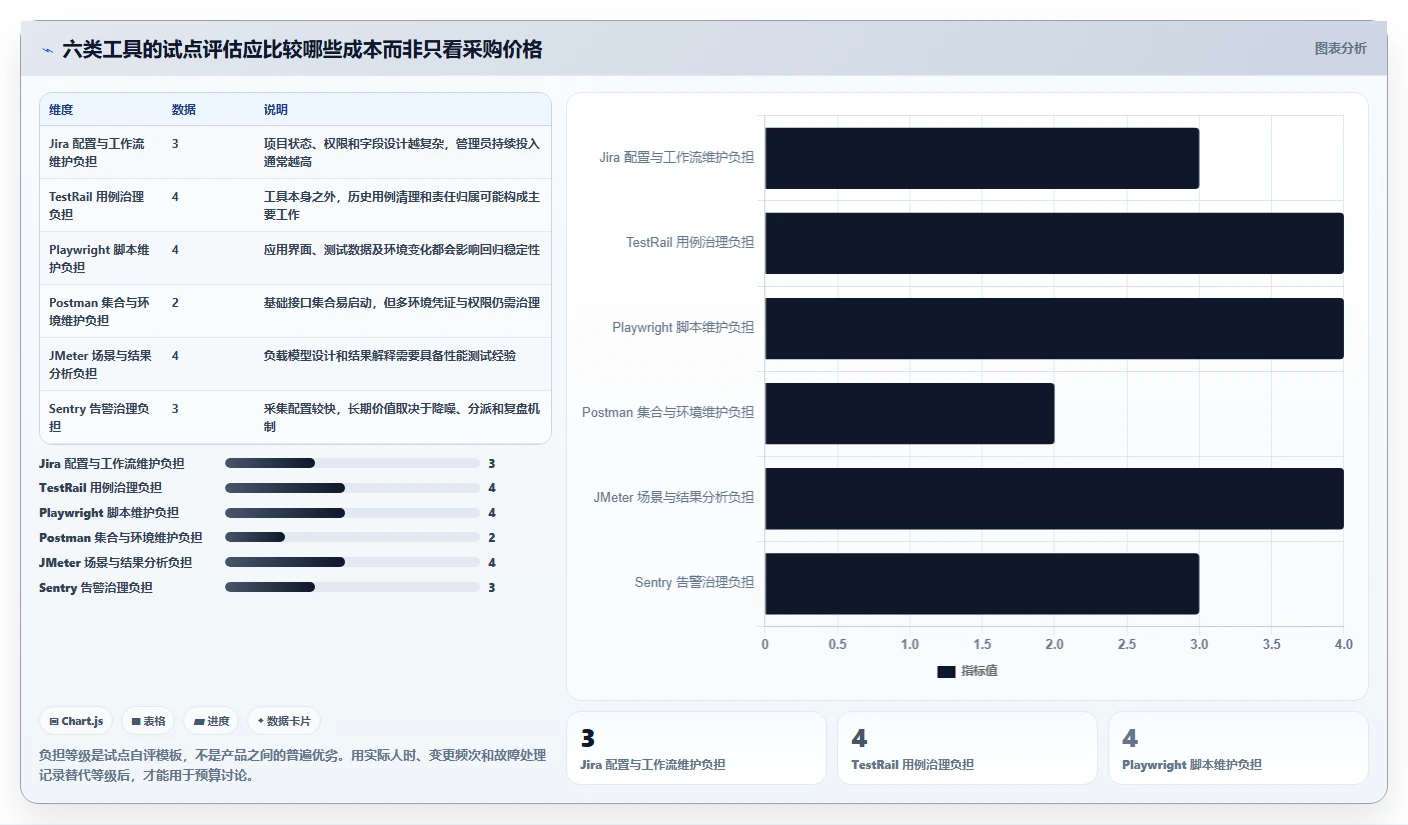Click table cell Playwright 脚本维护负担
Image resolution: width=1408 pixels, height=825 pixels.
coord(100,258)
